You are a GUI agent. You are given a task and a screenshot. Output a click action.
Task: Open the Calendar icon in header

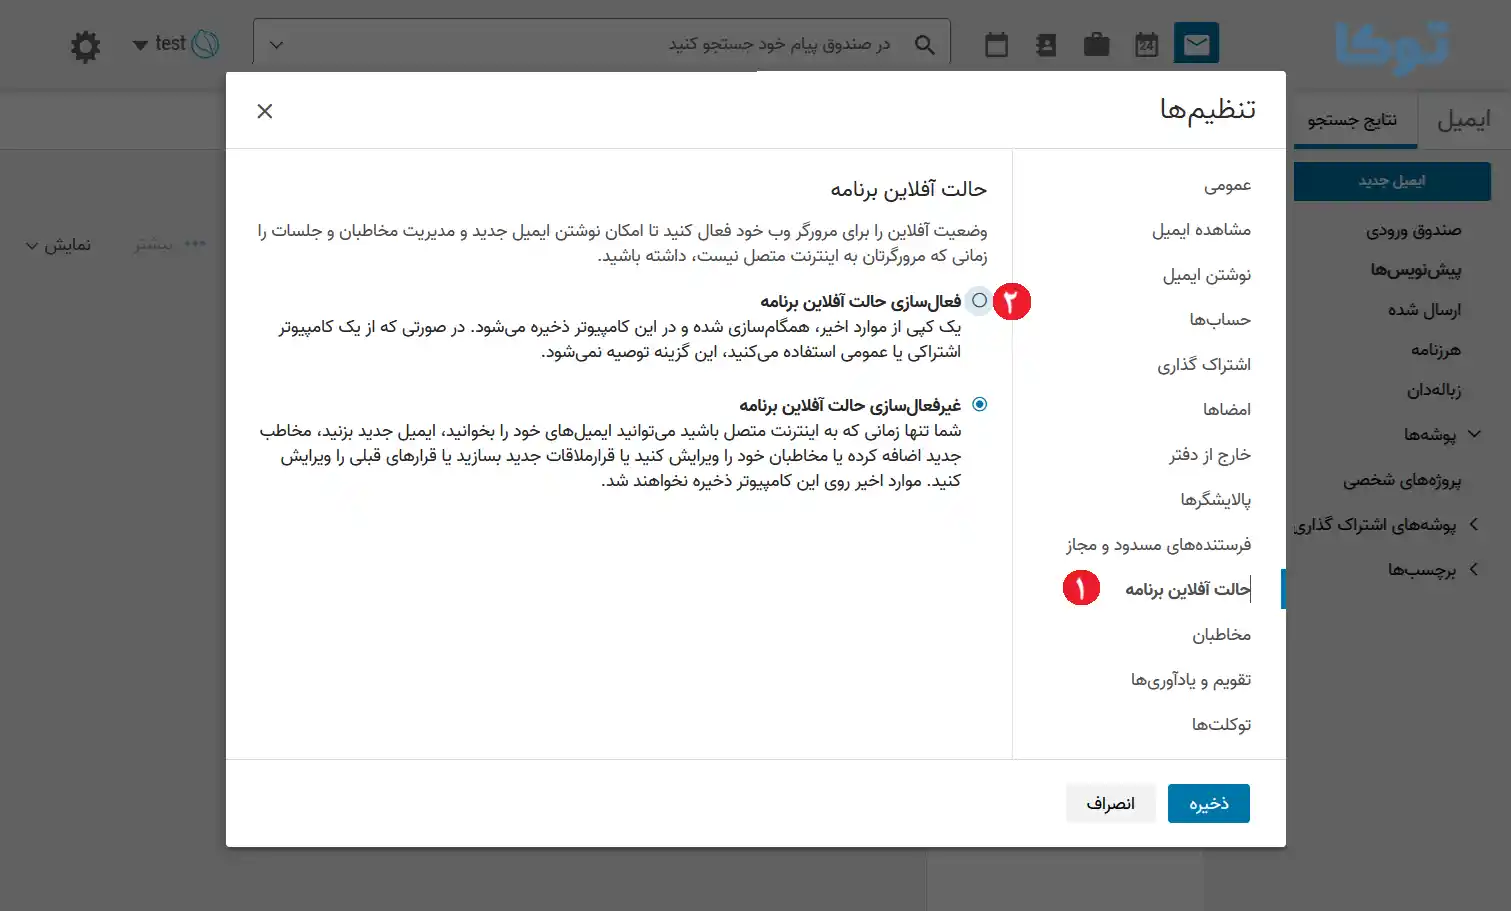point(1146,44)
